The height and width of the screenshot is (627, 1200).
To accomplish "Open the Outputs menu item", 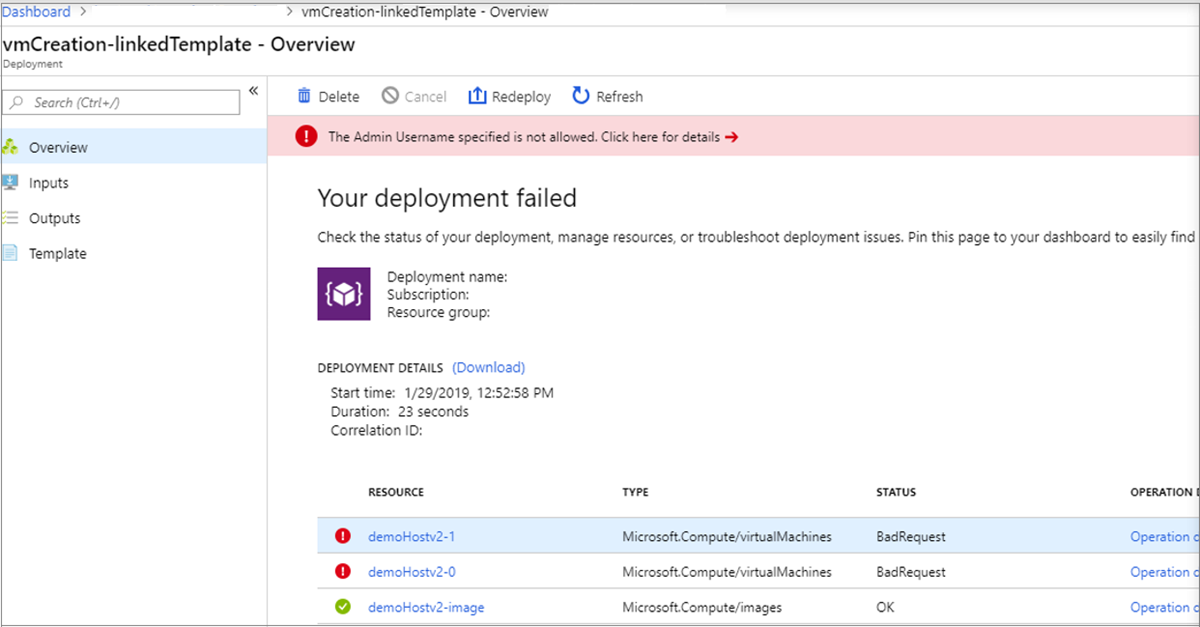I will coord(133,218).
